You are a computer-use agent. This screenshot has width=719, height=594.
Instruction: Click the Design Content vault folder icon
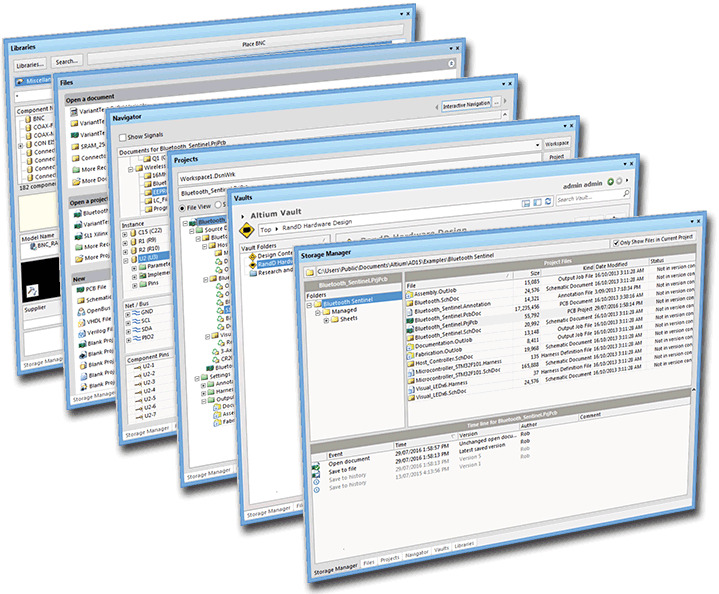(252, 256)
